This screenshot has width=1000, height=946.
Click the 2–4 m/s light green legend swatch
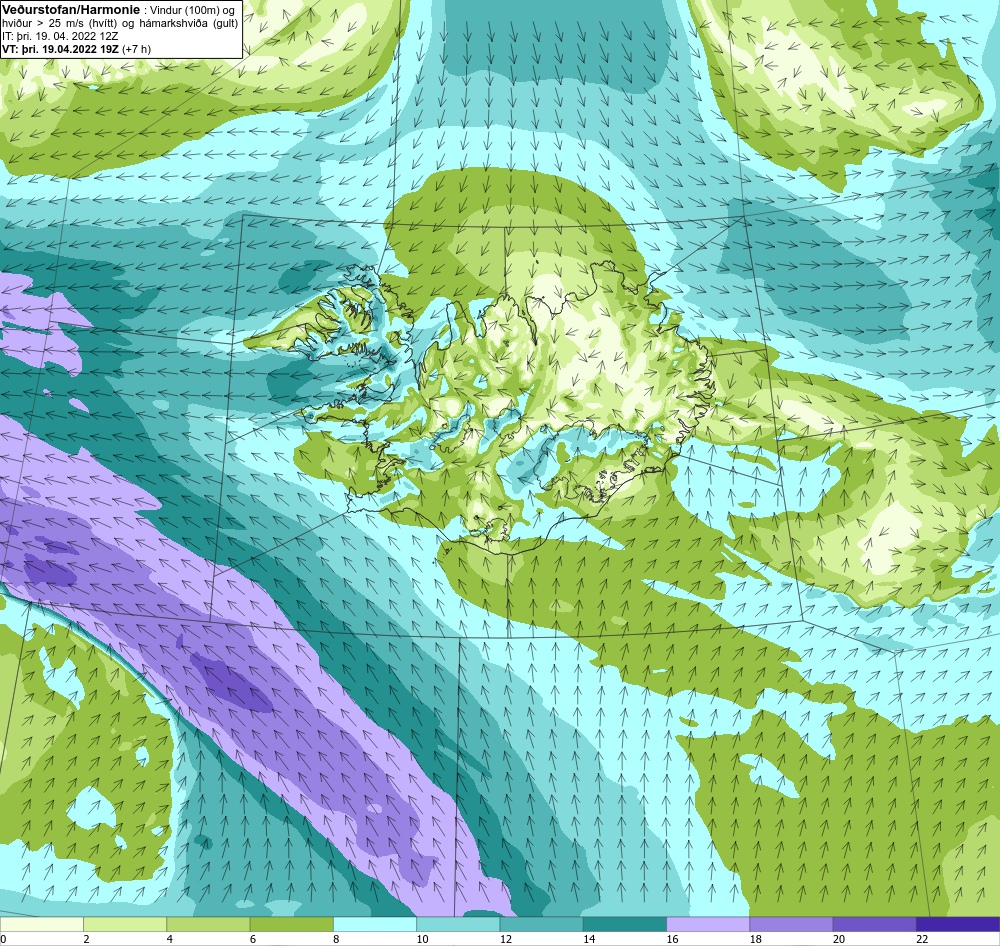coord(125,924)
